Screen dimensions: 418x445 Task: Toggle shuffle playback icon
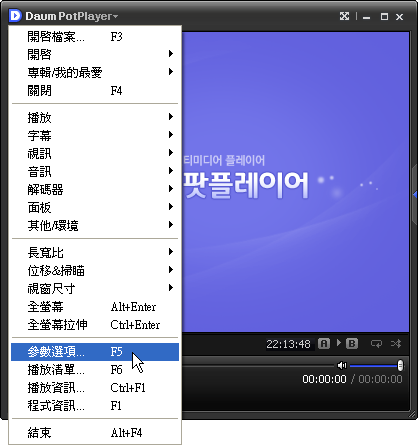click(396, 343)
